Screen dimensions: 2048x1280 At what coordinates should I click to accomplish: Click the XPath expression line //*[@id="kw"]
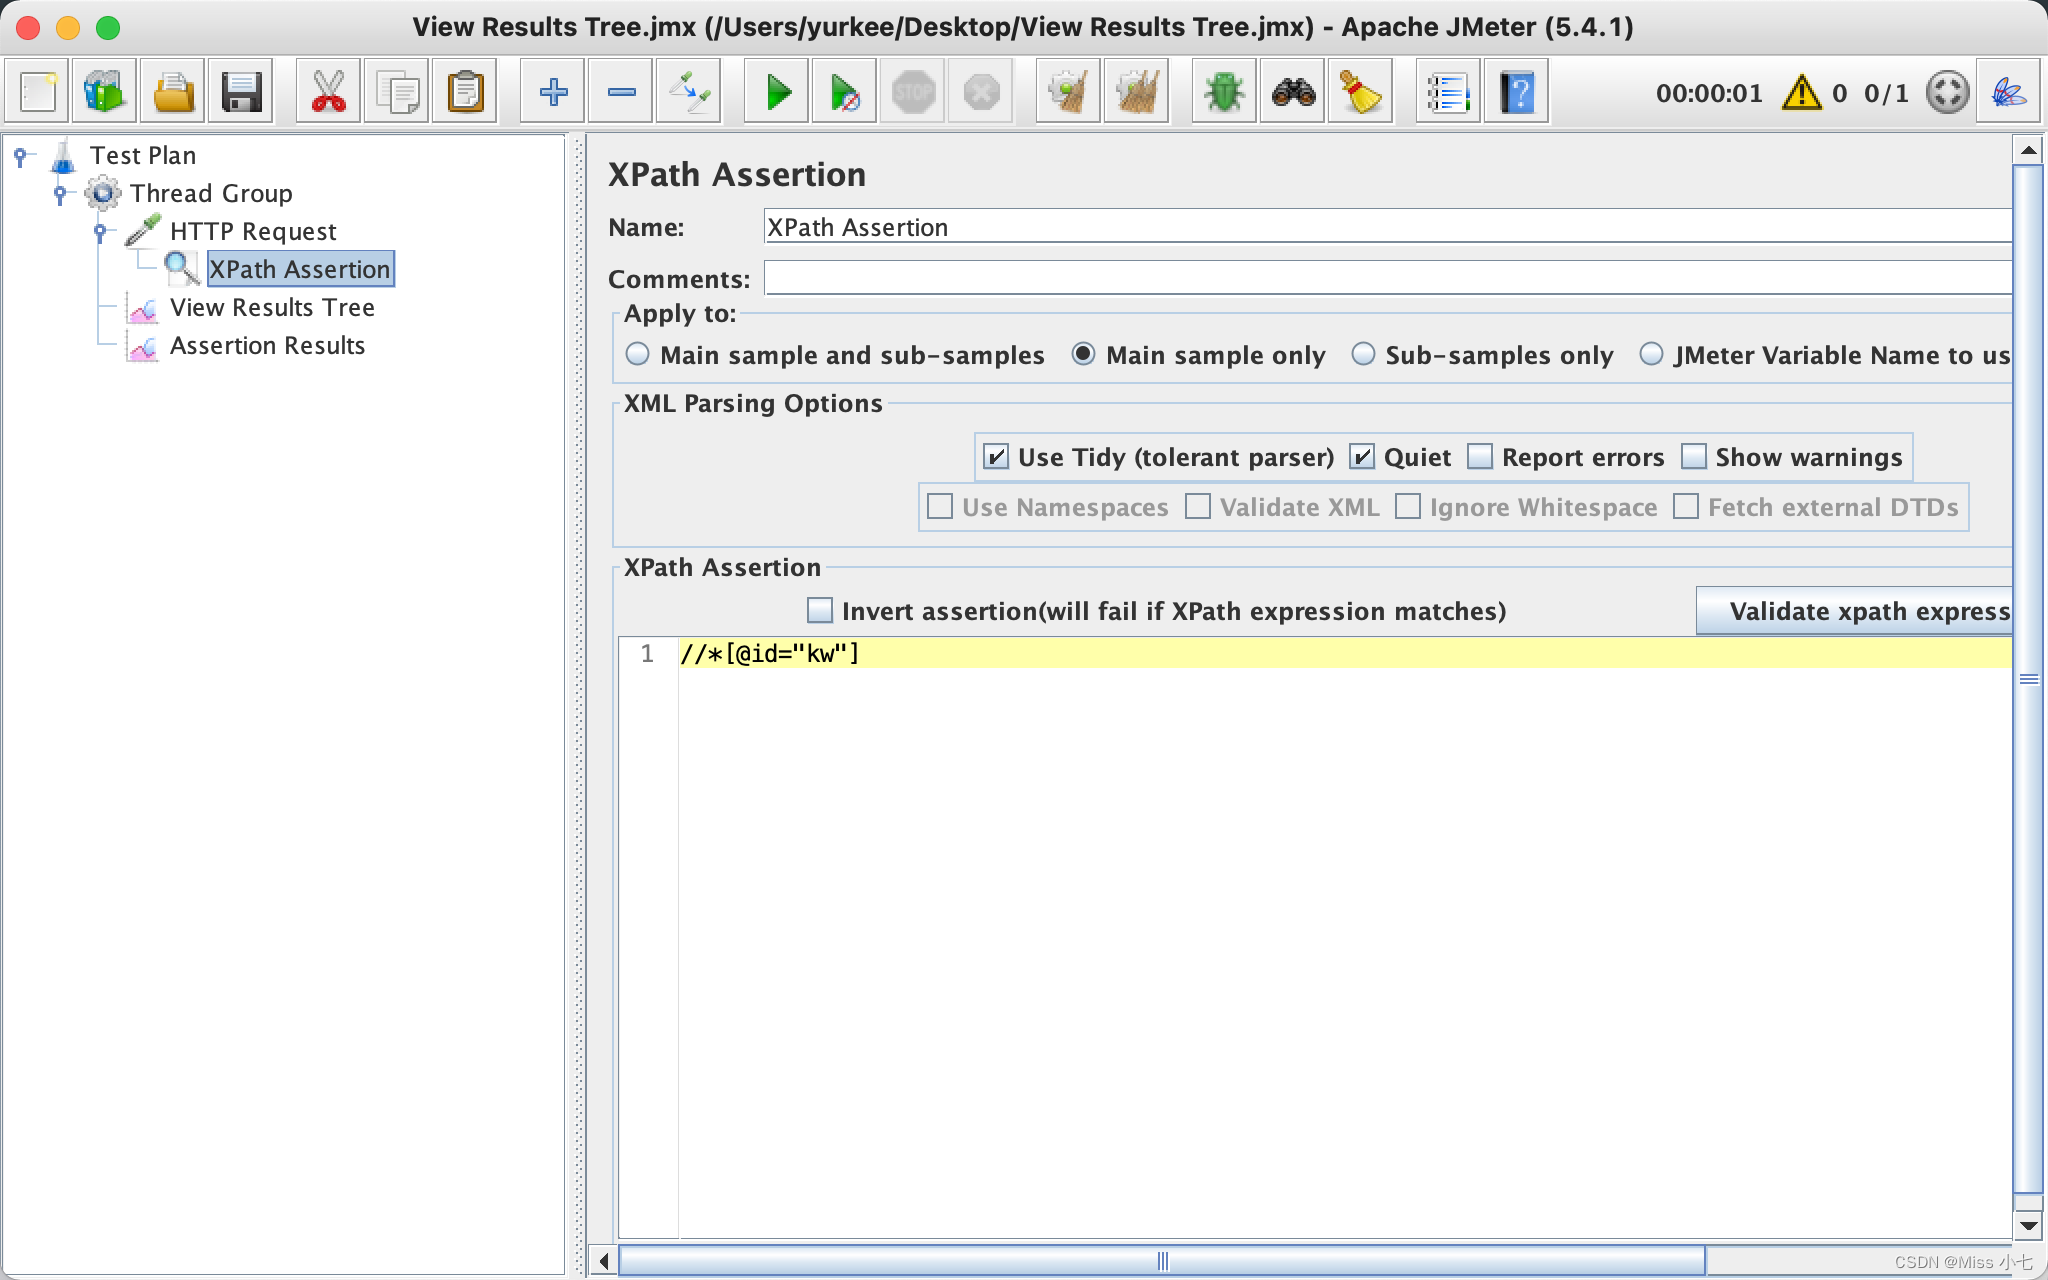769,654
